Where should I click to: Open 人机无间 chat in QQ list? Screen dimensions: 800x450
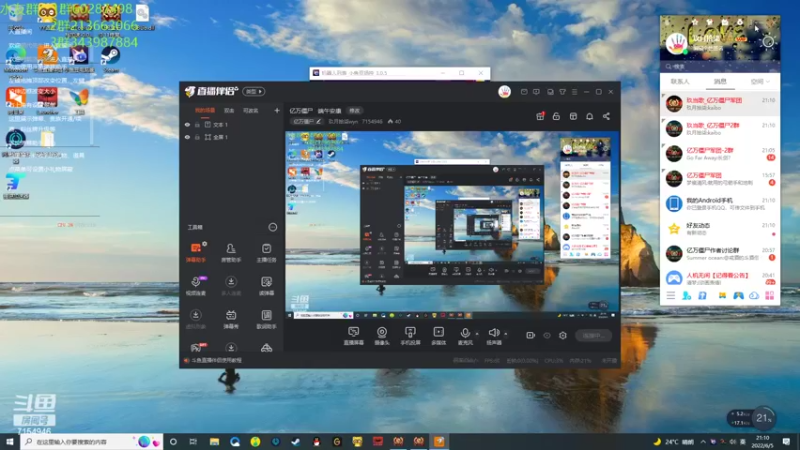(720, 278)
